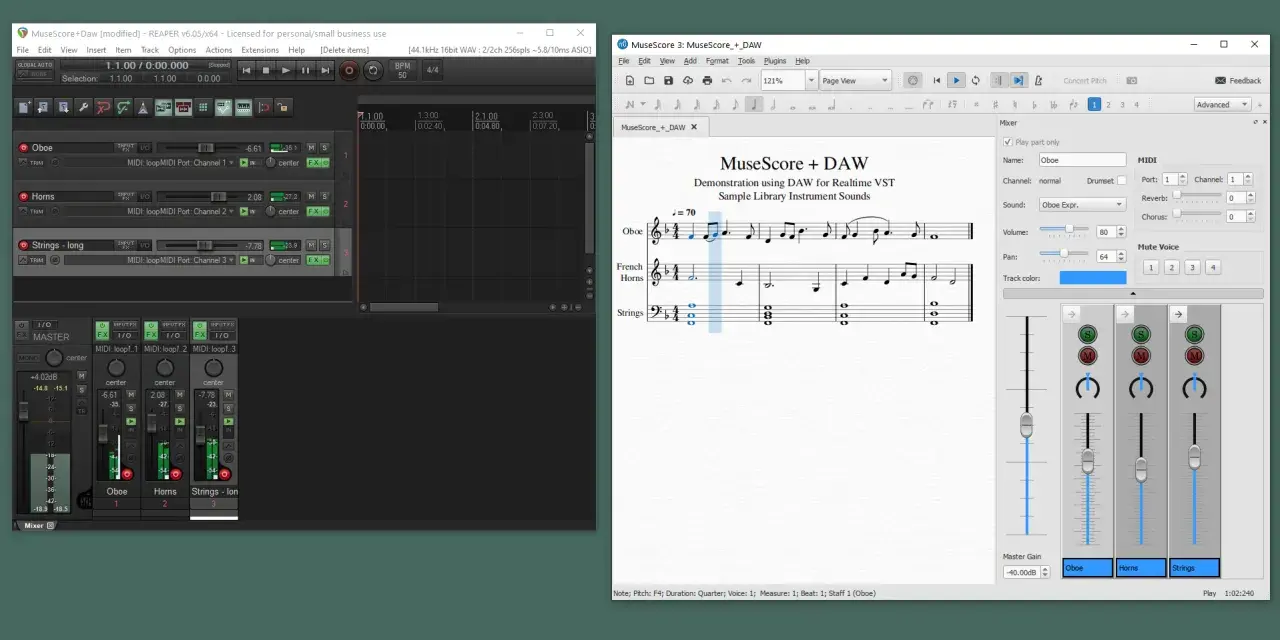Select voice 1 button in MuseScore toolbar
Screen dimensions: 1280x640
(1094, 104)
